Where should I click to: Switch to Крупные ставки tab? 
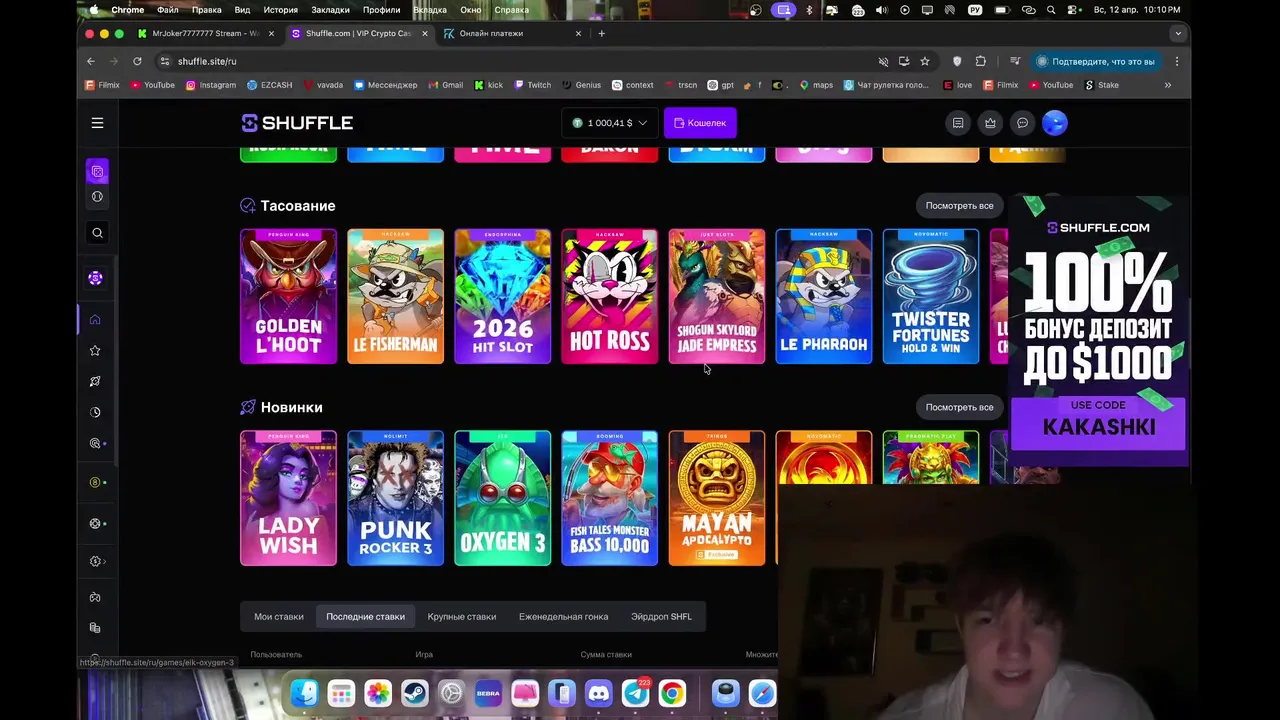[462, 617]
